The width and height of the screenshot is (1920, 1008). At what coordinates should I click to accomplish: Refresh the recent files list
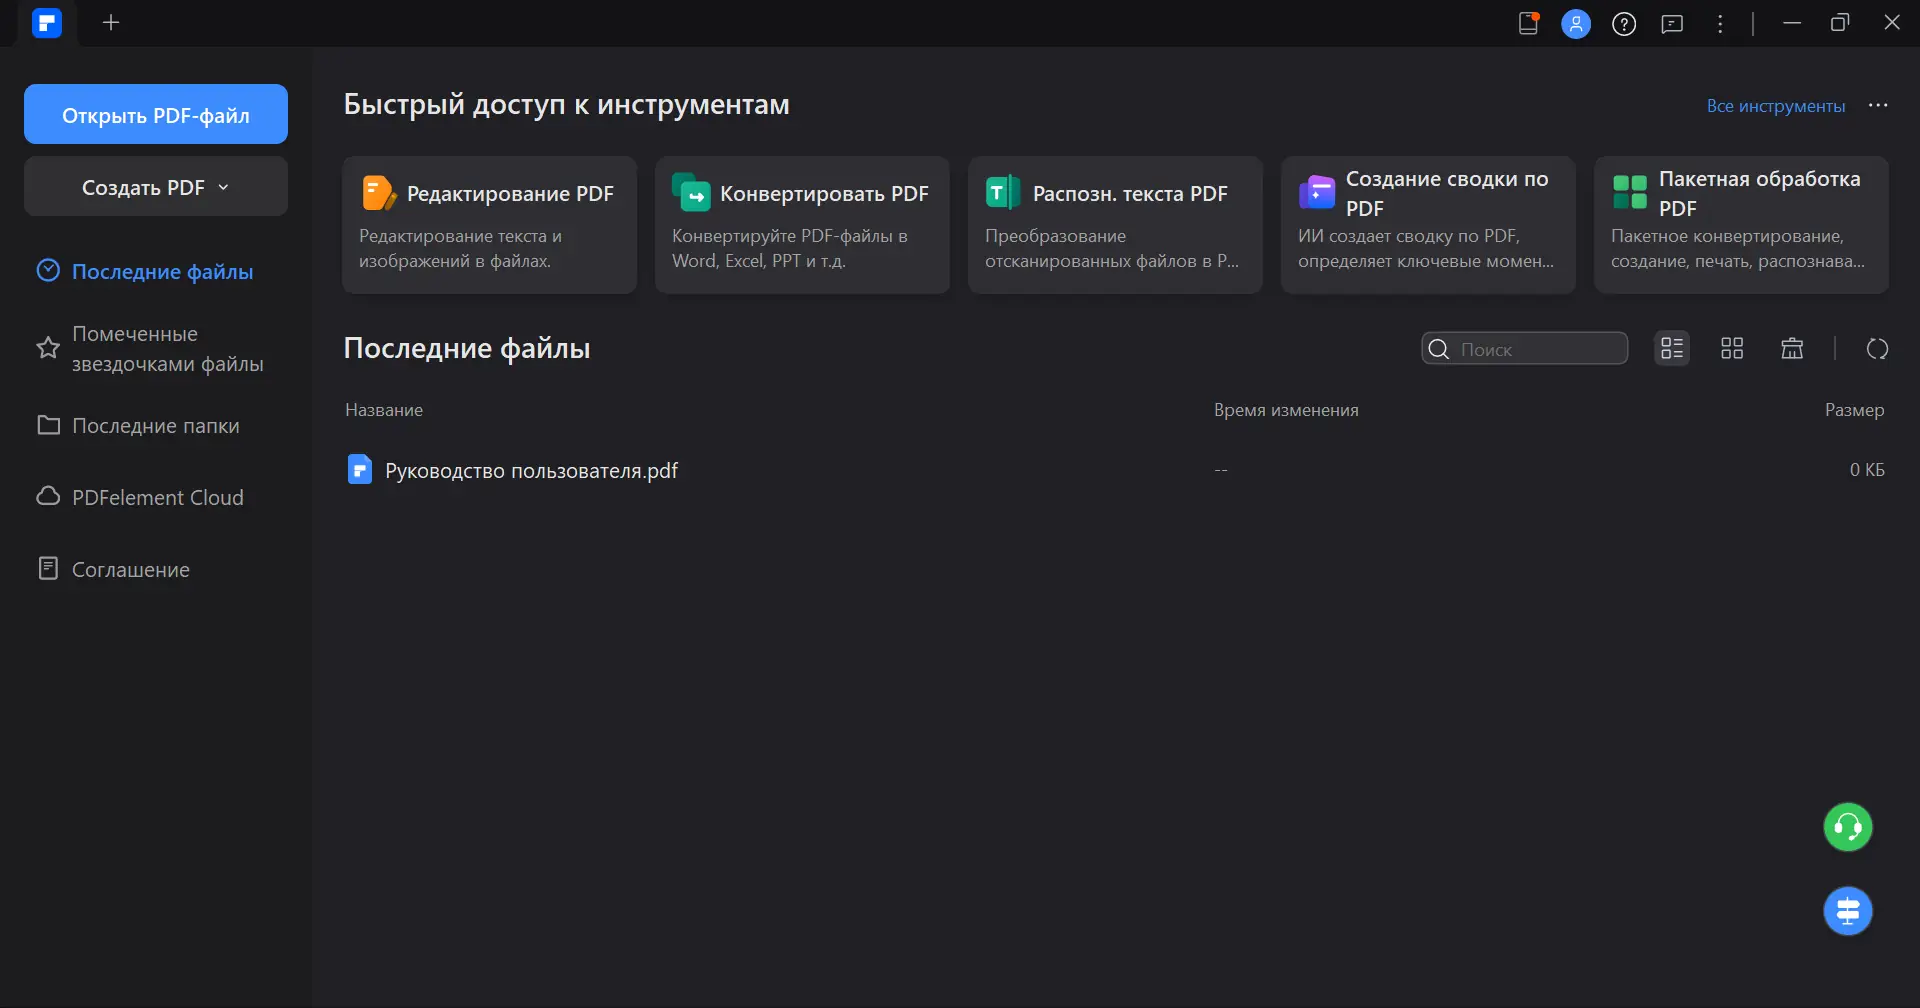pos(1877,349)
